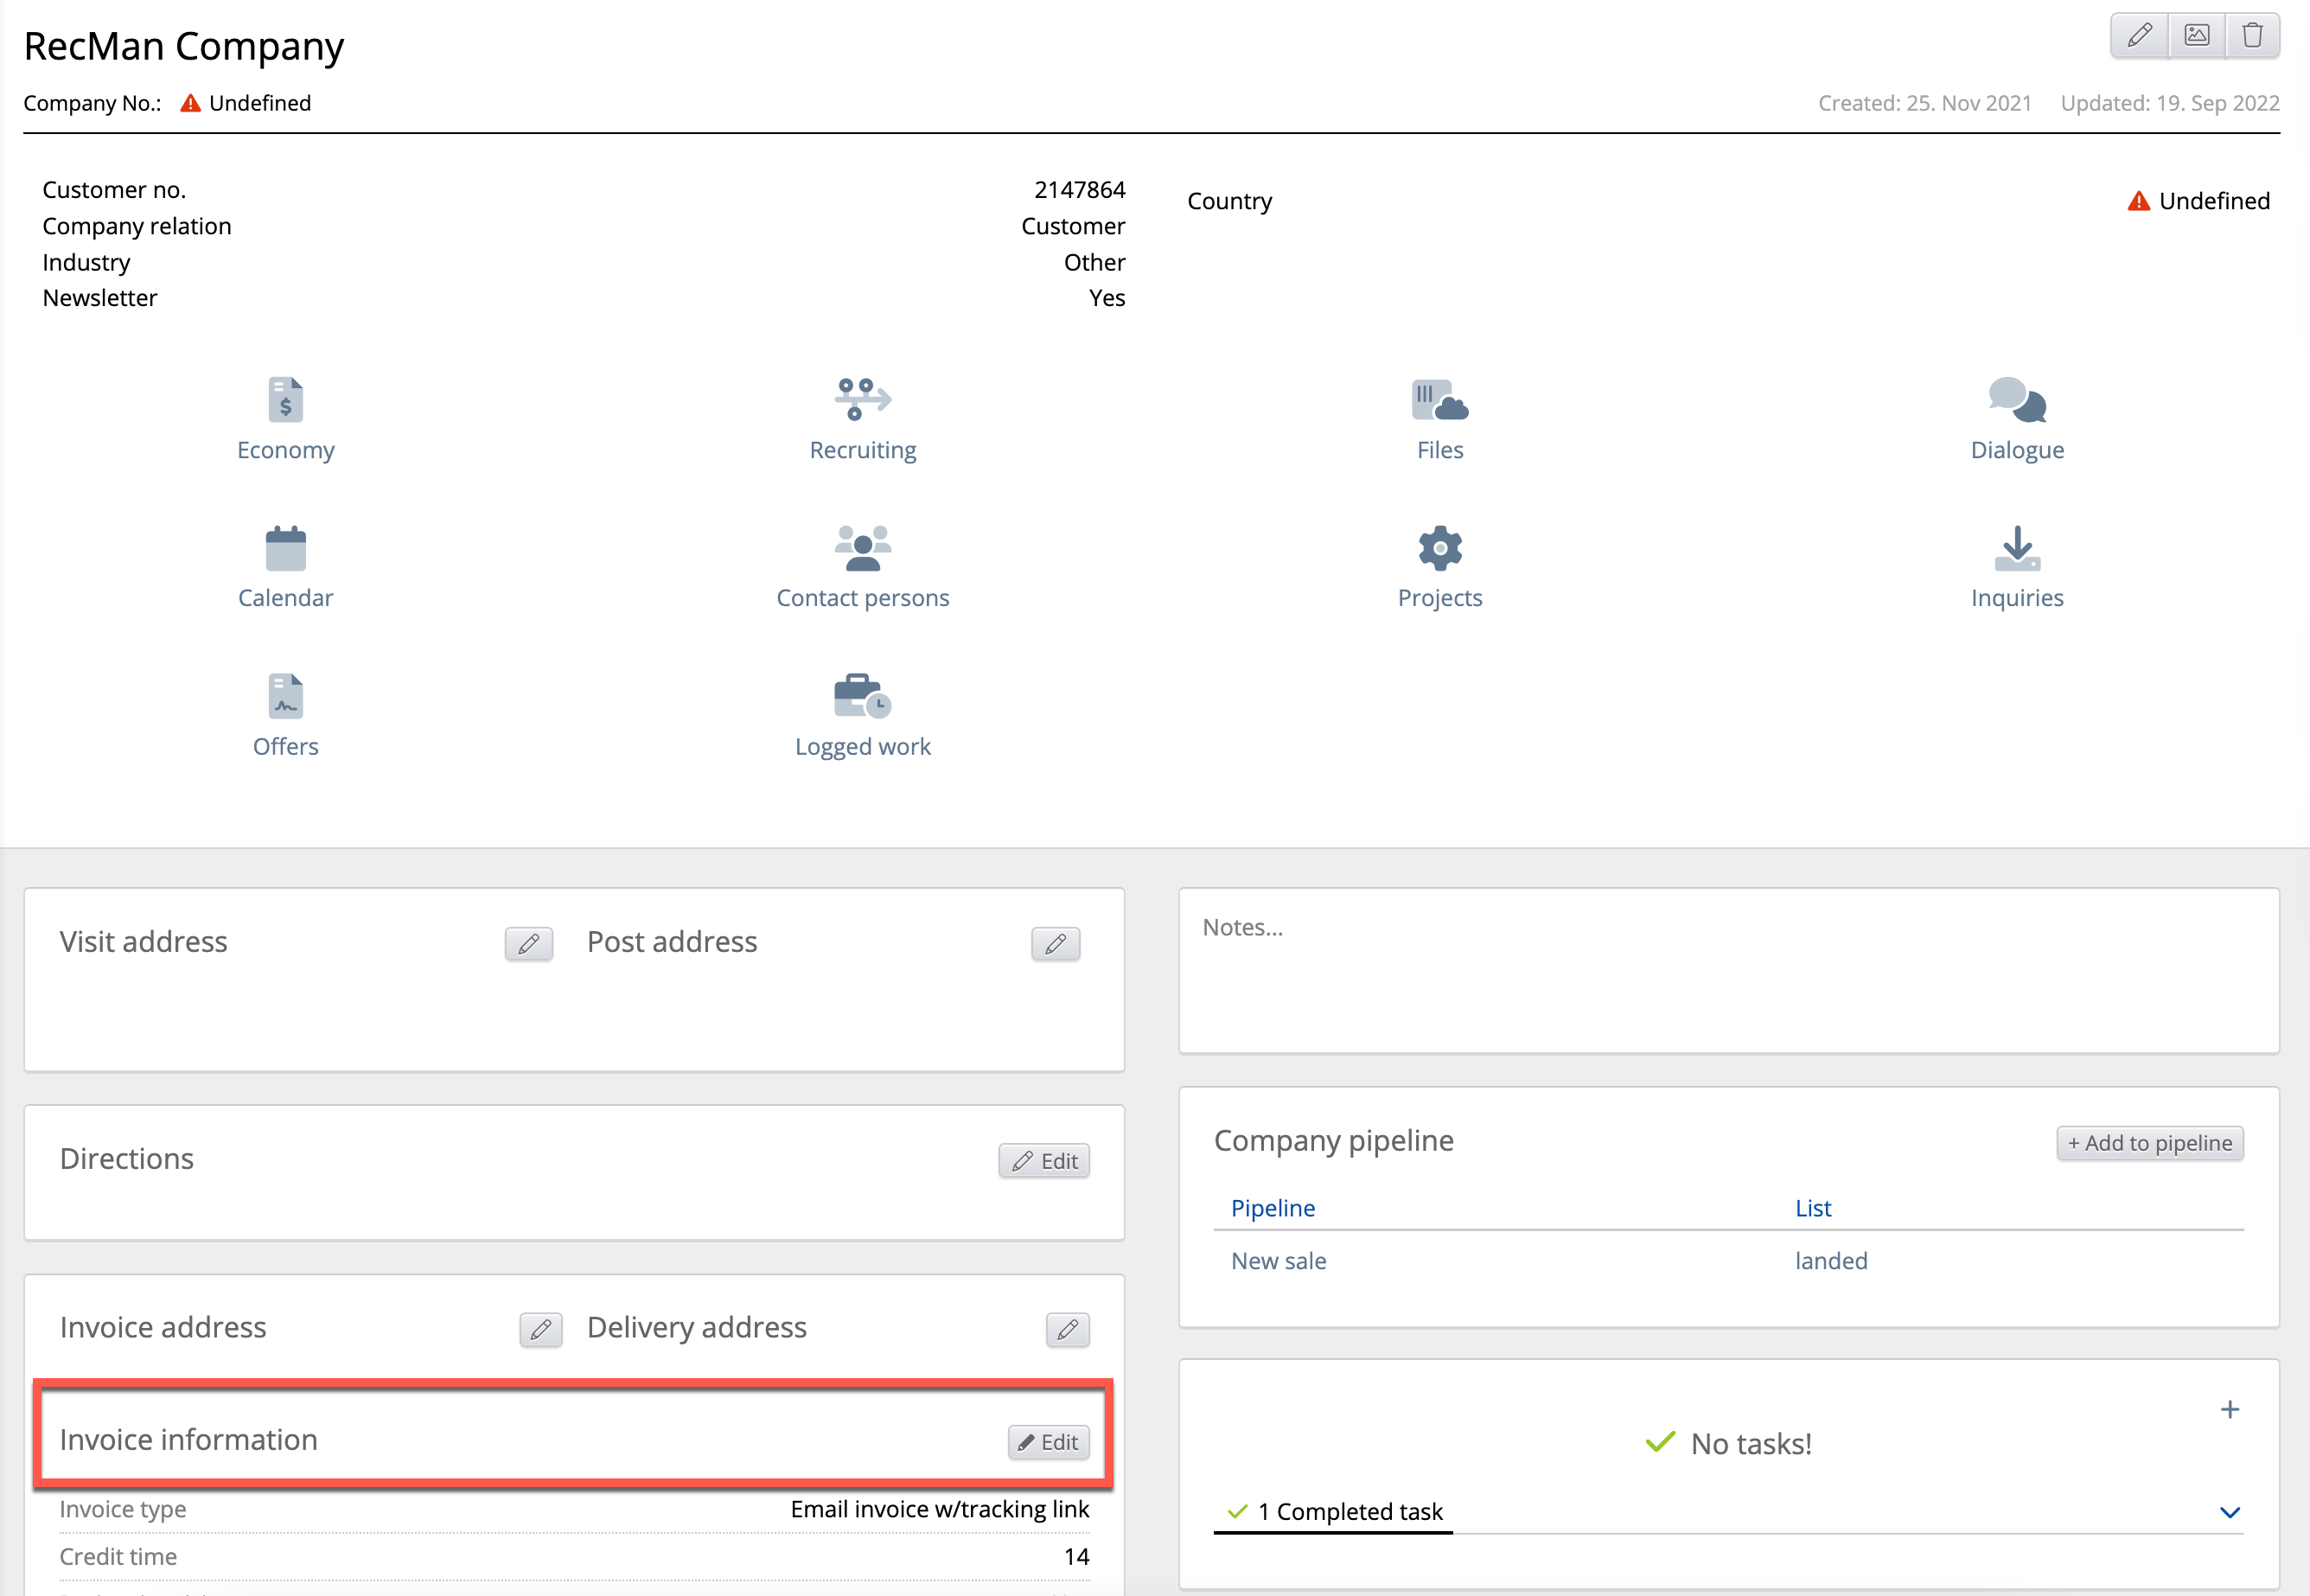Open the Files cloud icon
Viewport: 2310px width, 1596px height.
[x=1439, y=400]
